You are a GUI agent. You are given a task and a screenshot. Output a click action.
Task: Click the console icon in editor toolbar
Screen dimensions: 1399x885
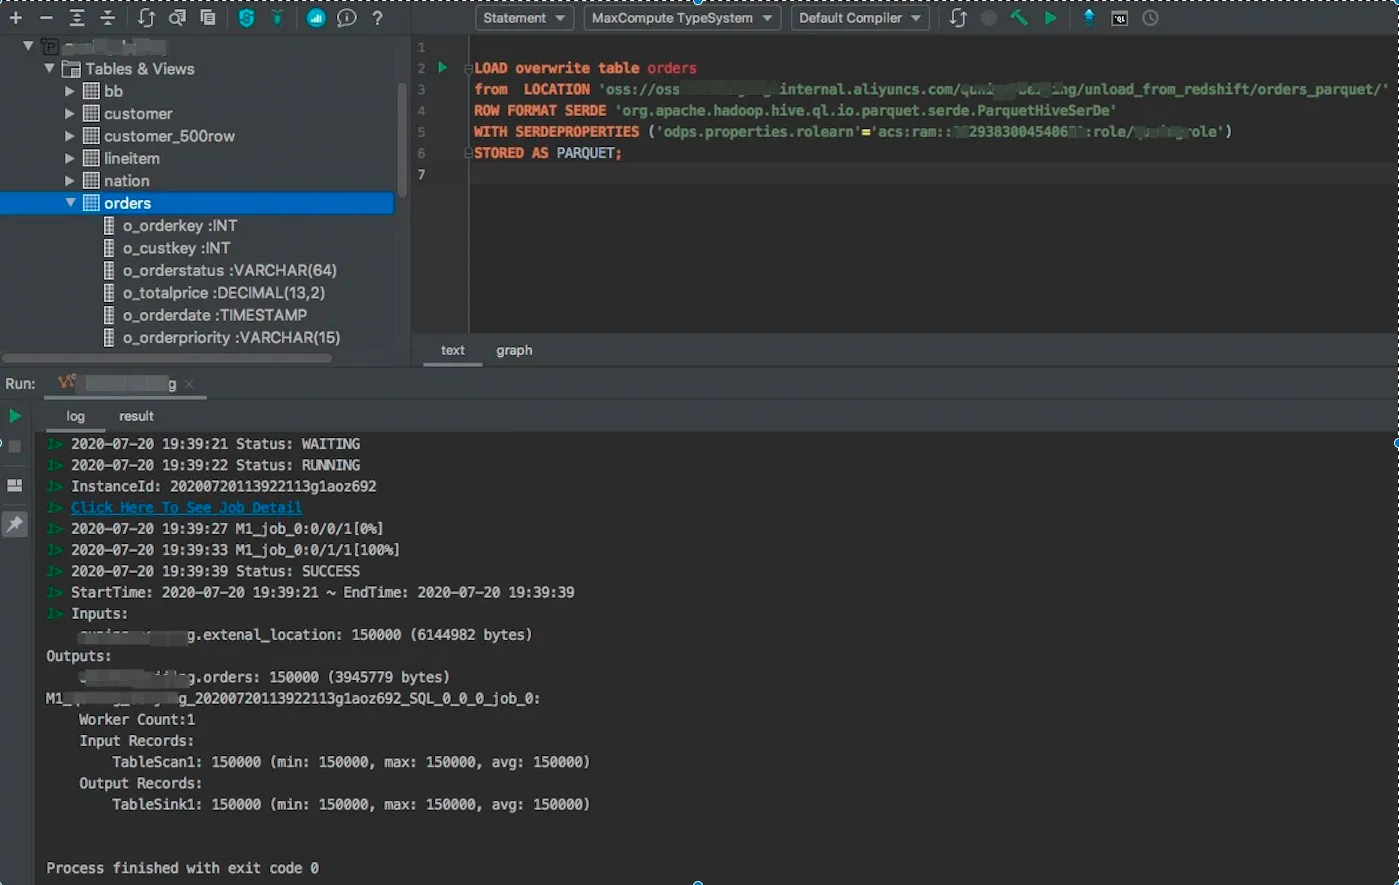coord(1120,18)
